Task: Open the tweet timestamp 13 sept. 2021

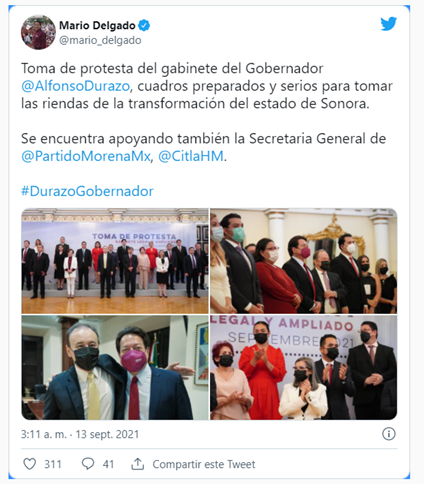Action: pyautogui.click(x=107, y=434)
